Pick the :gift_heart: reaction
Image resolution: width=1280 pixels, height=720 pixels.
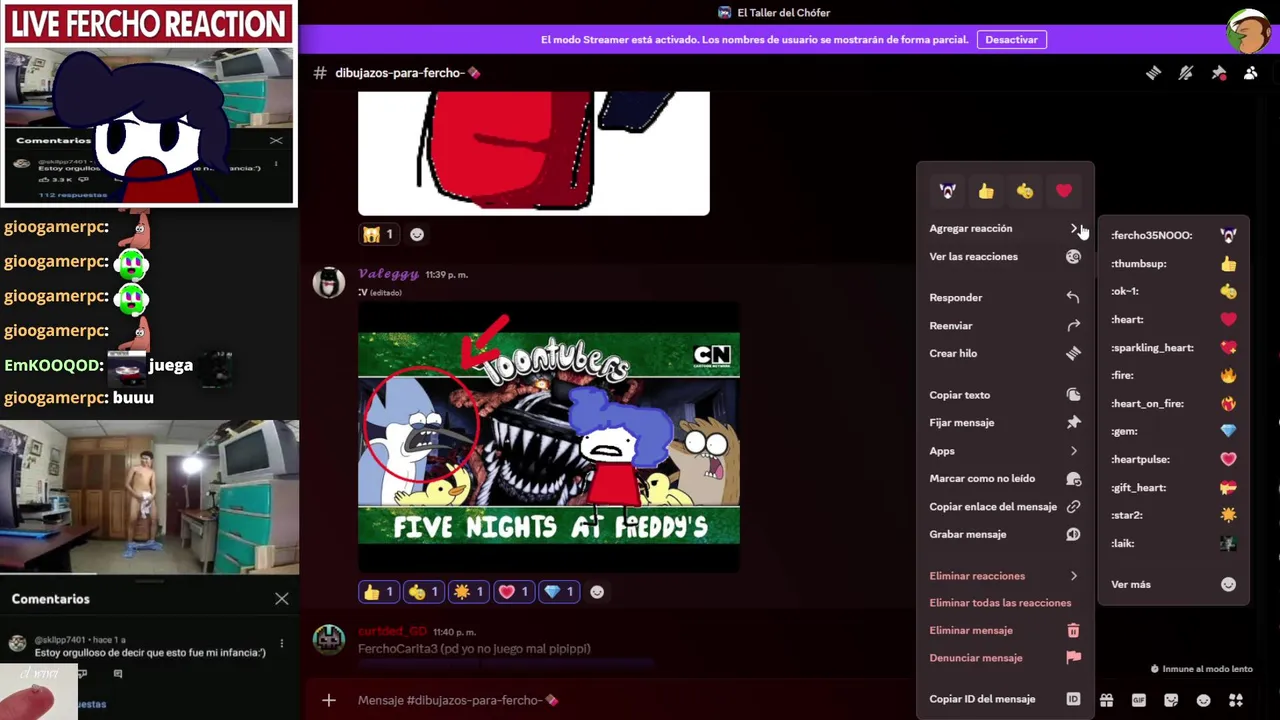point(1173,487)
